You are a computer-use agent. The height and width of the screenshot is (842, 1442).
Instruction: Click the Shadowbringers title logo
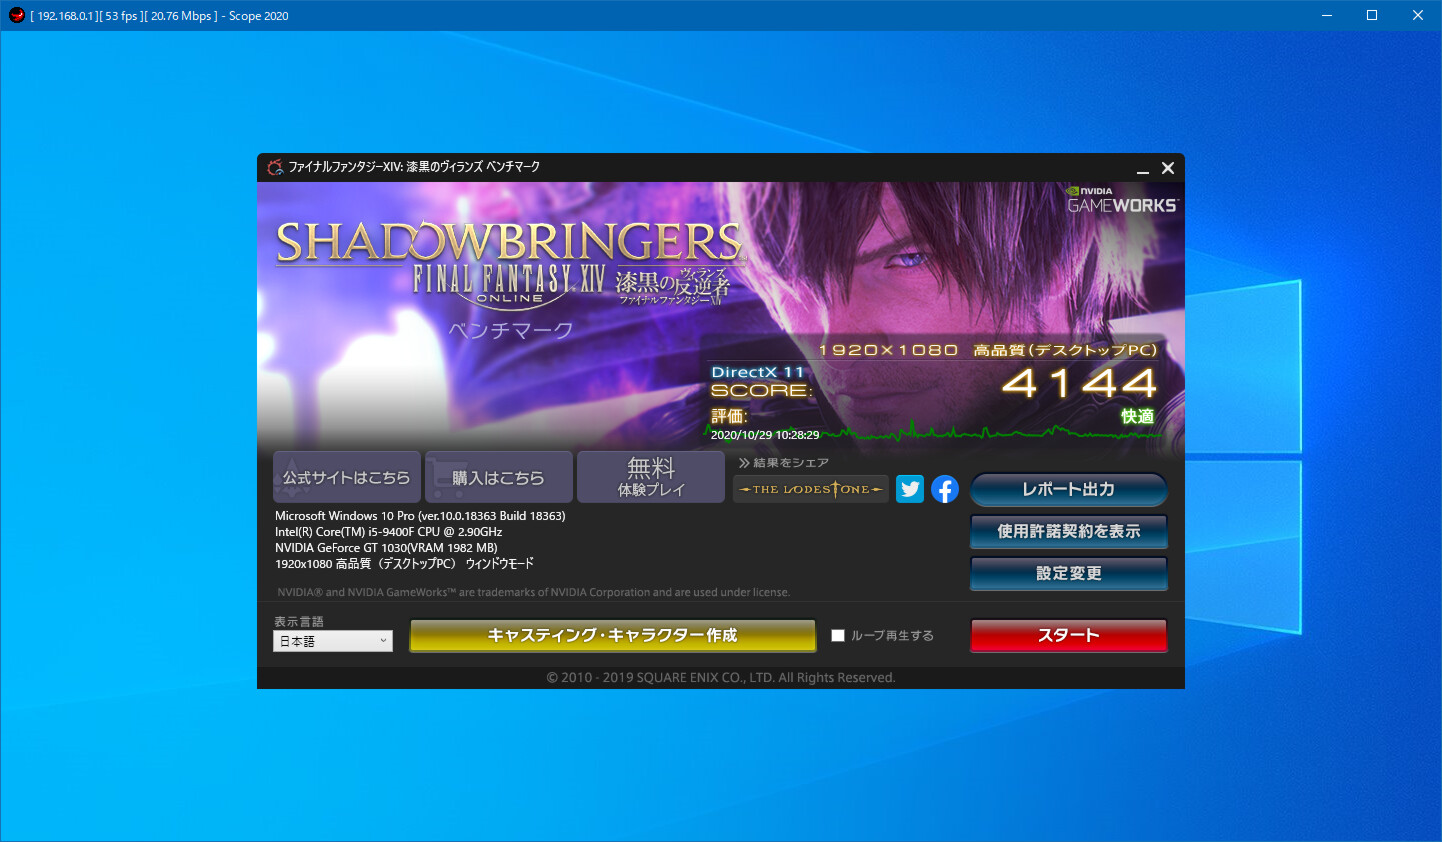pyautogui.click(x=510, y=264)
